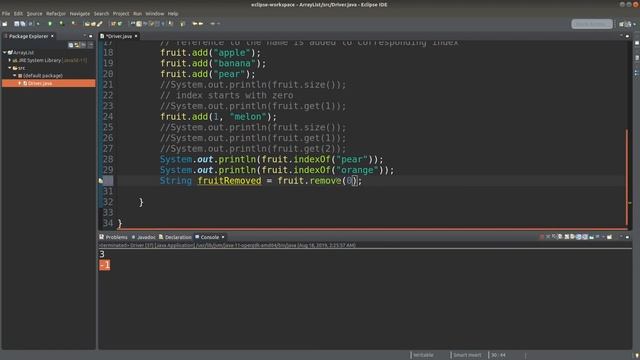Click the Open Perspective icon near Quick Access
640x360 pixels.
[x=622, y=24]
